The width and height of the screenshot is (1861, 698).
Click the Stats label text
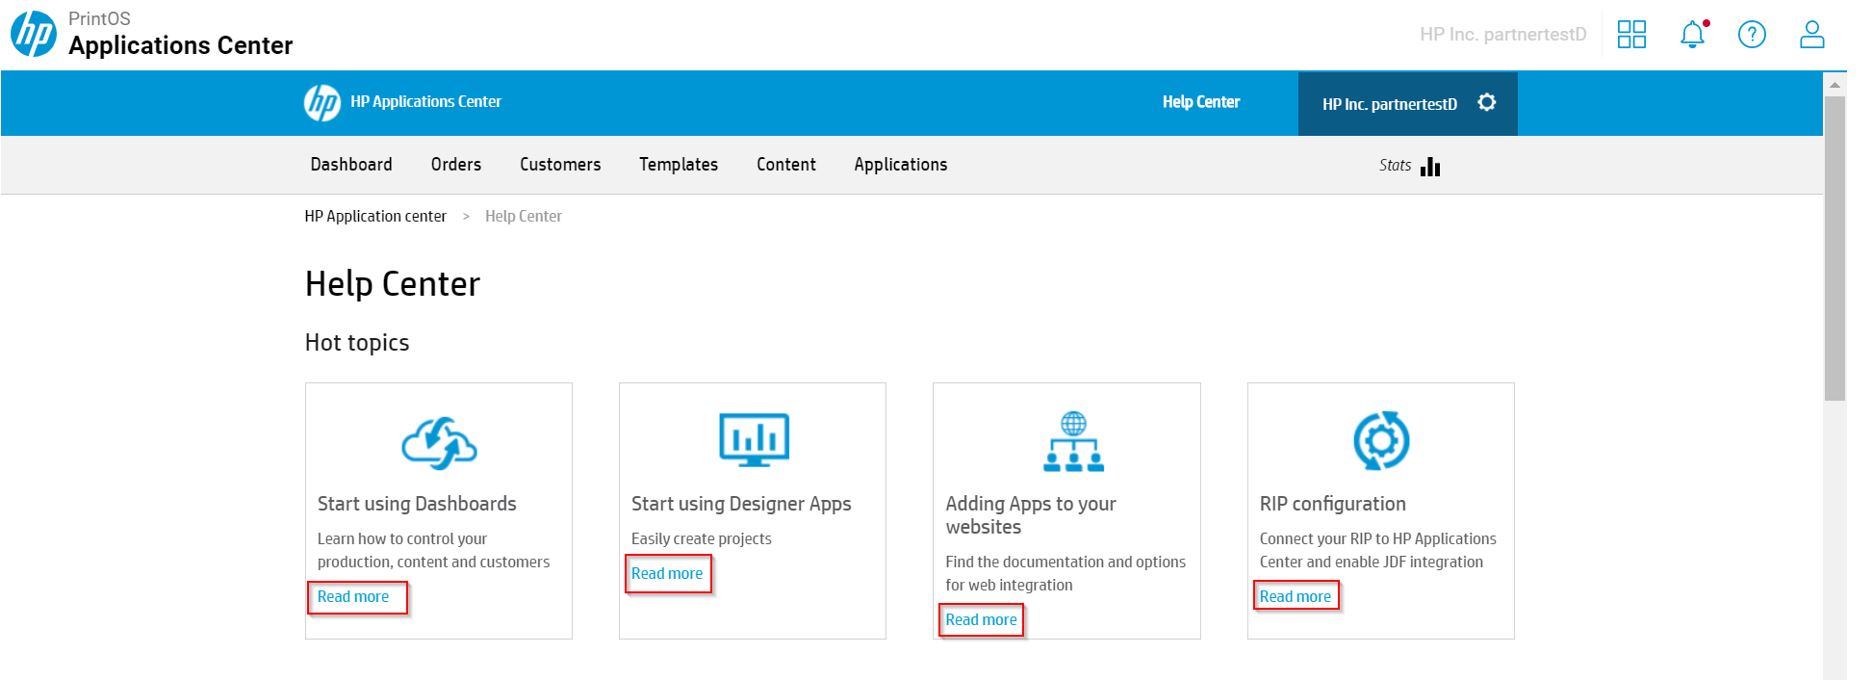tap(1395, 165)
